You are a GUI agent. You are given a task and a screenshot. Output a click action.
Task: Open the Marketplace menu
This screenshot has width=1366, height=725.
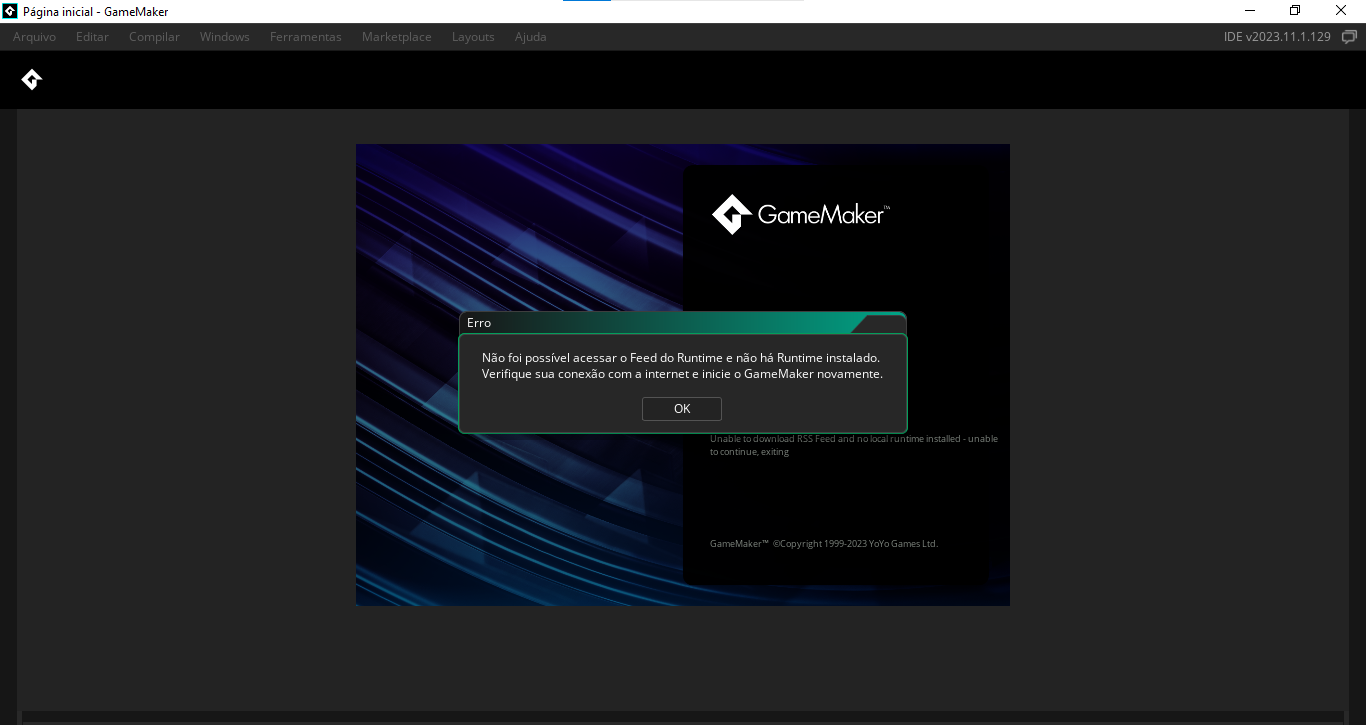point(397,37)
